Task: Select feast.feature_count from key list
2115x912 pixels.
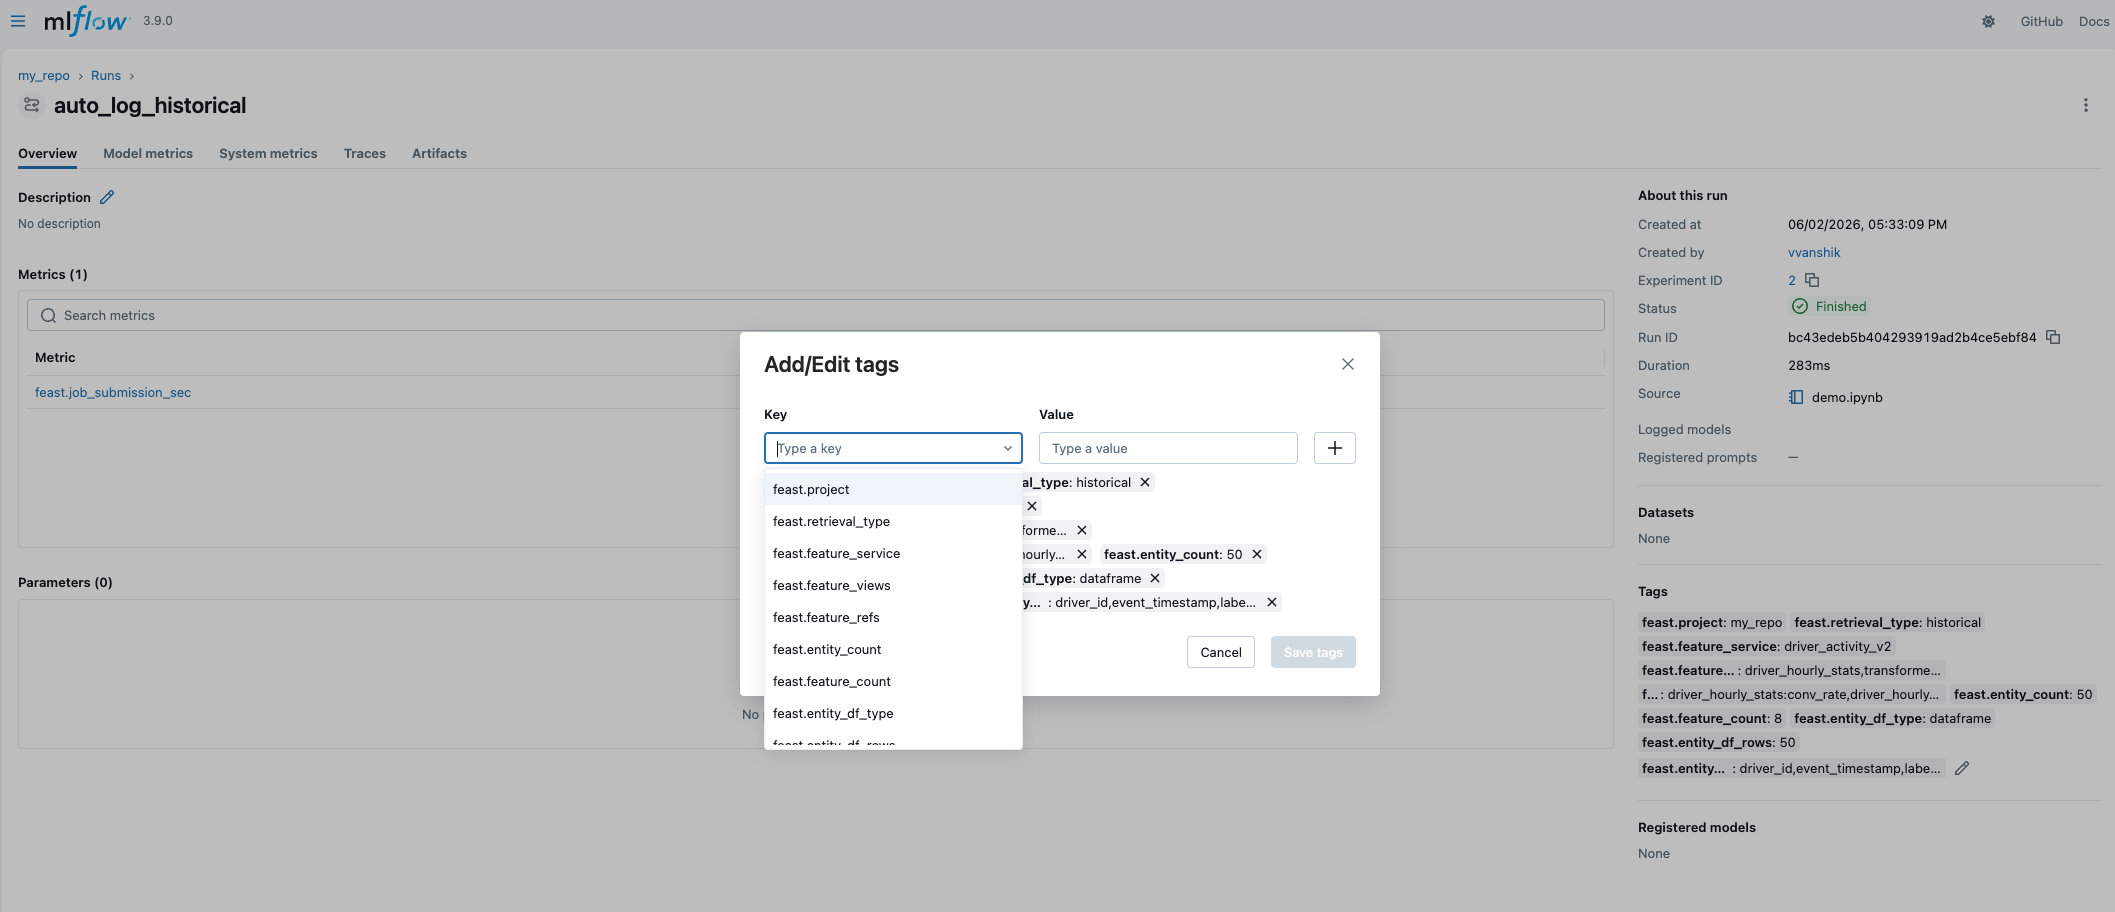Action: point(893,682)
